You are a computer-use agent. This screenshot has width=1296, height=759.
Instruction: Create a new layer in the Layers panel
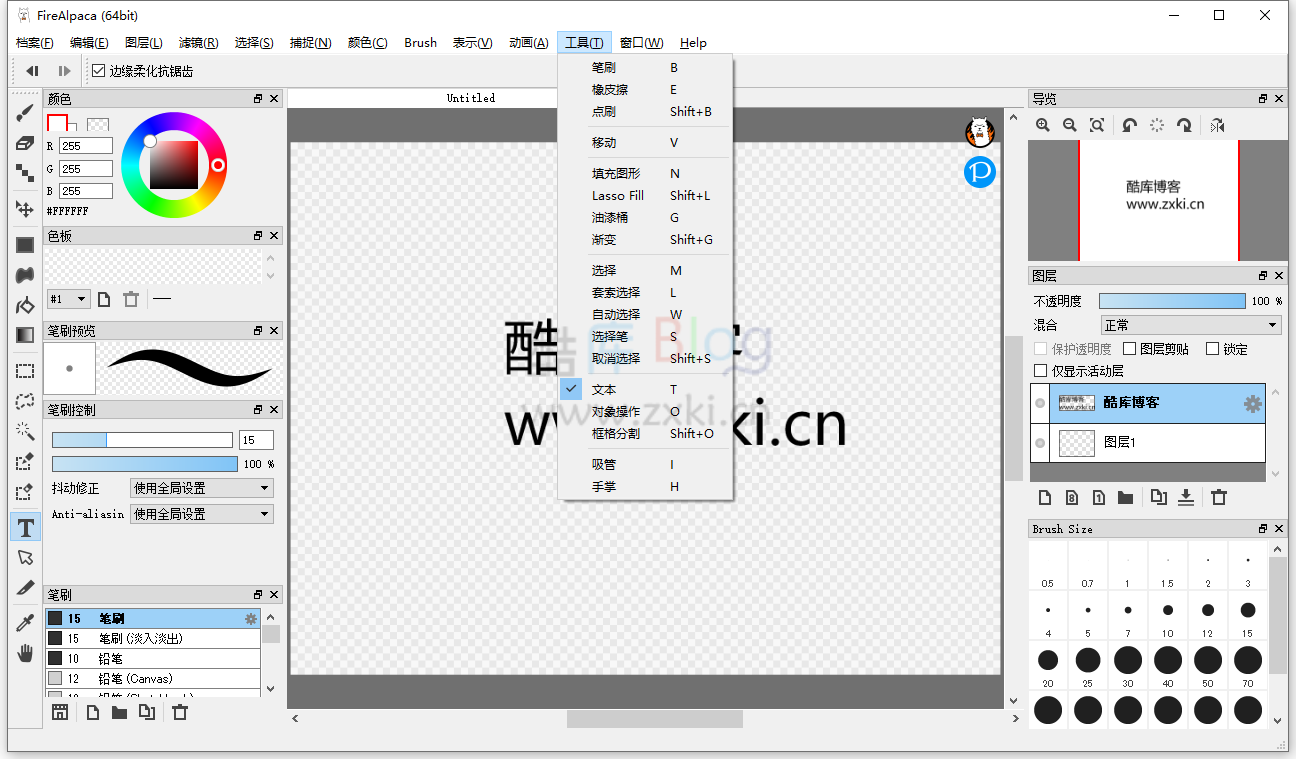click(1045, 497)
